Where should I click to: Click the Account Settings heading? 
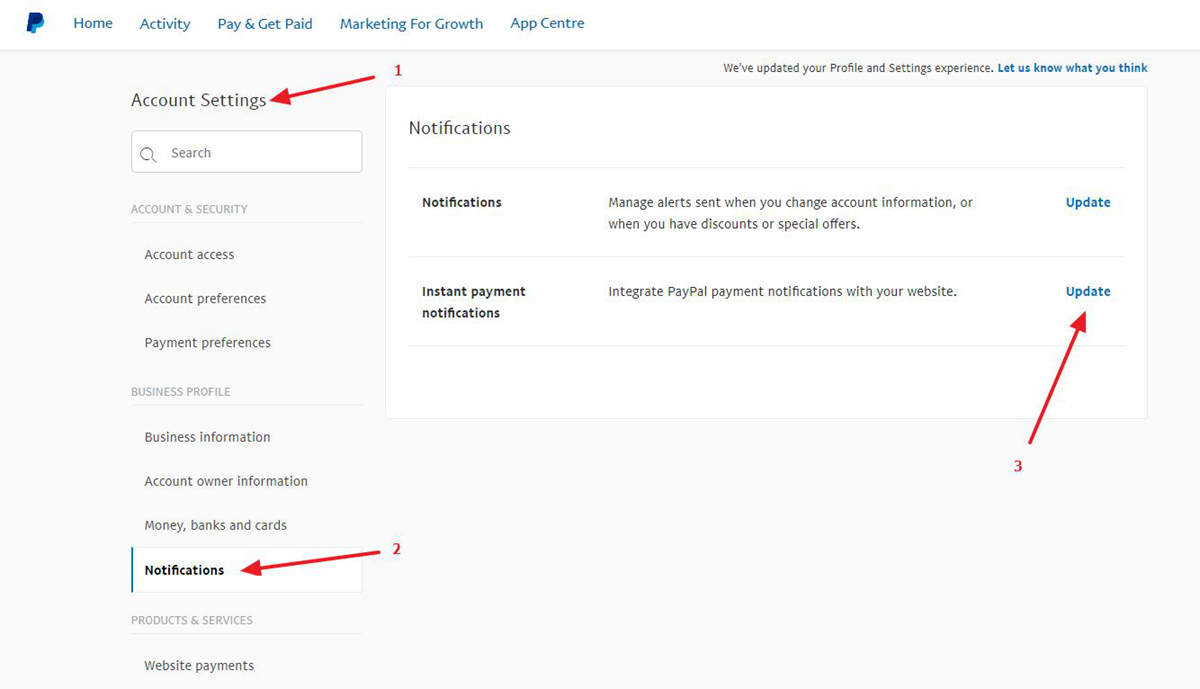(199, 100)
